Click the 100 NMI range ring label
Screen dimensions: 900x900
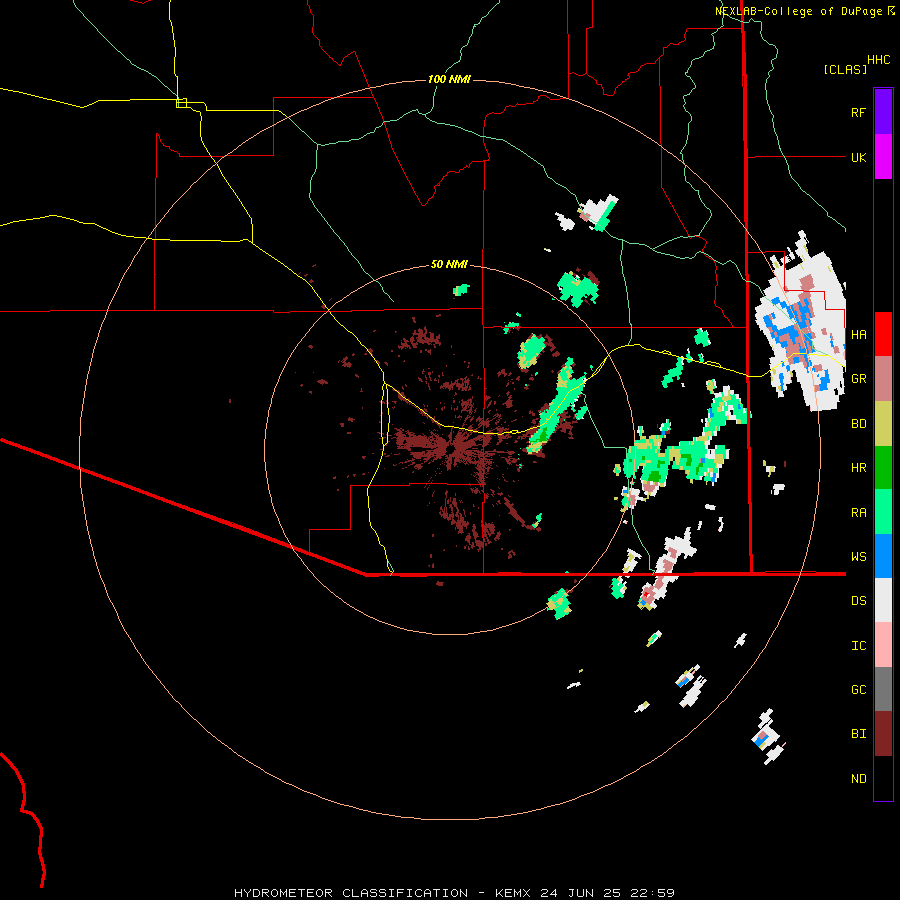tap(449, 79)
